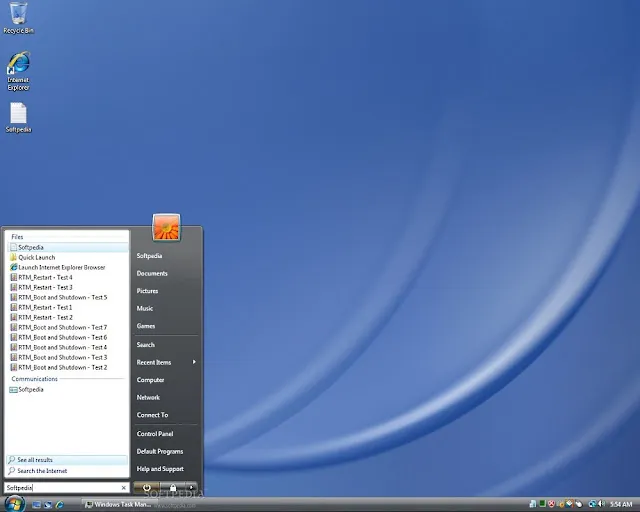This screenshot has width=640, height=512.
Task: Open RTM_Restart - Test 2 result
Action: point(68,317)
